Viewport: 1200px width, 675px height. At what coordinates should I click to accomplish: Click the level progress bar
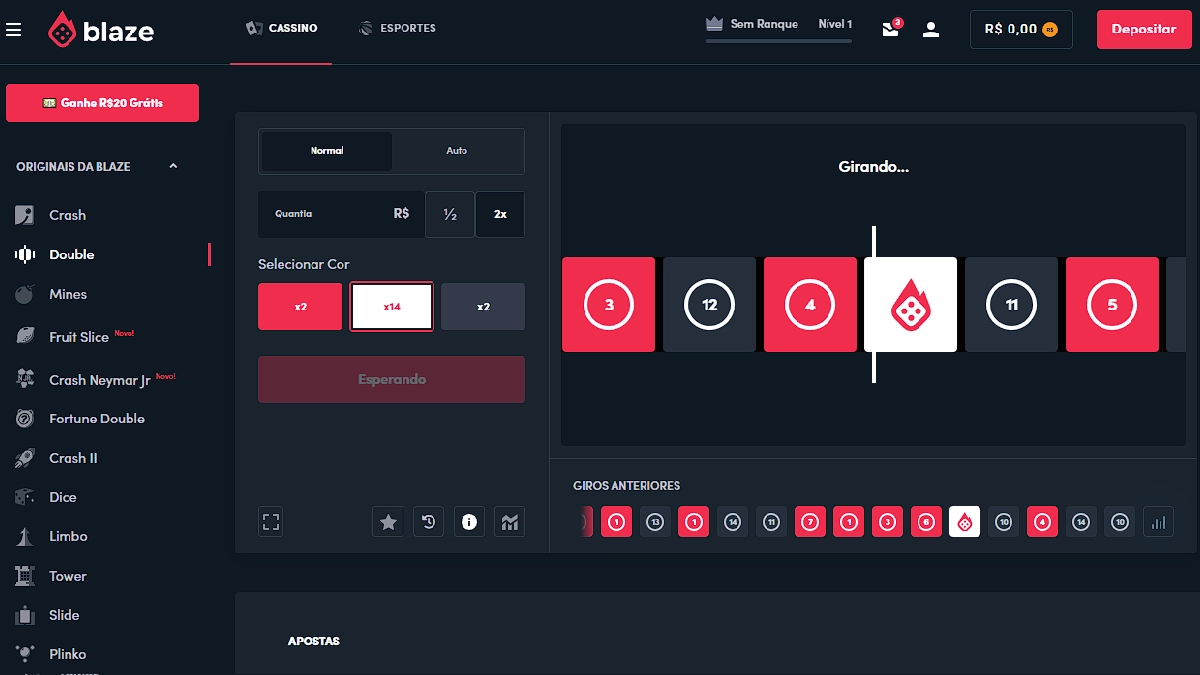coord(779,41)
